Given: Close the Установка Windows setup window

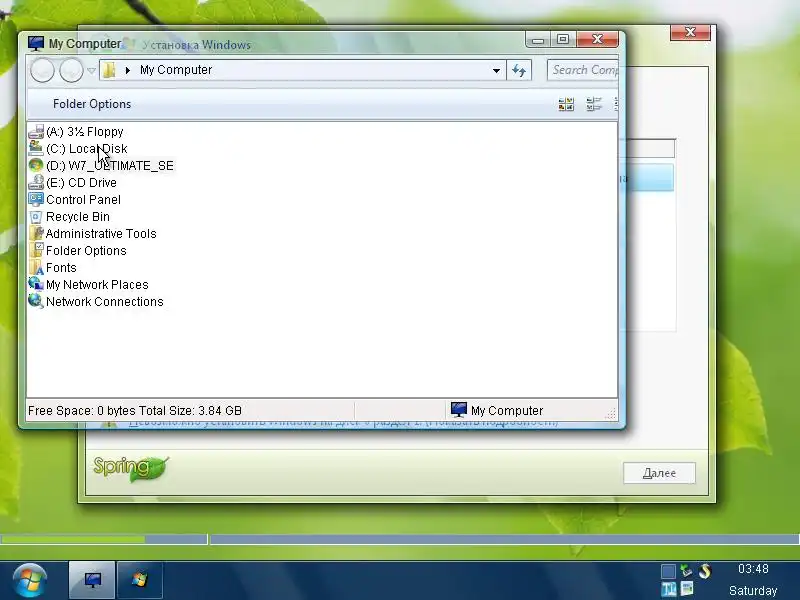Looking at the screenshot, I should pyautogui.click(x=690, y=32).
